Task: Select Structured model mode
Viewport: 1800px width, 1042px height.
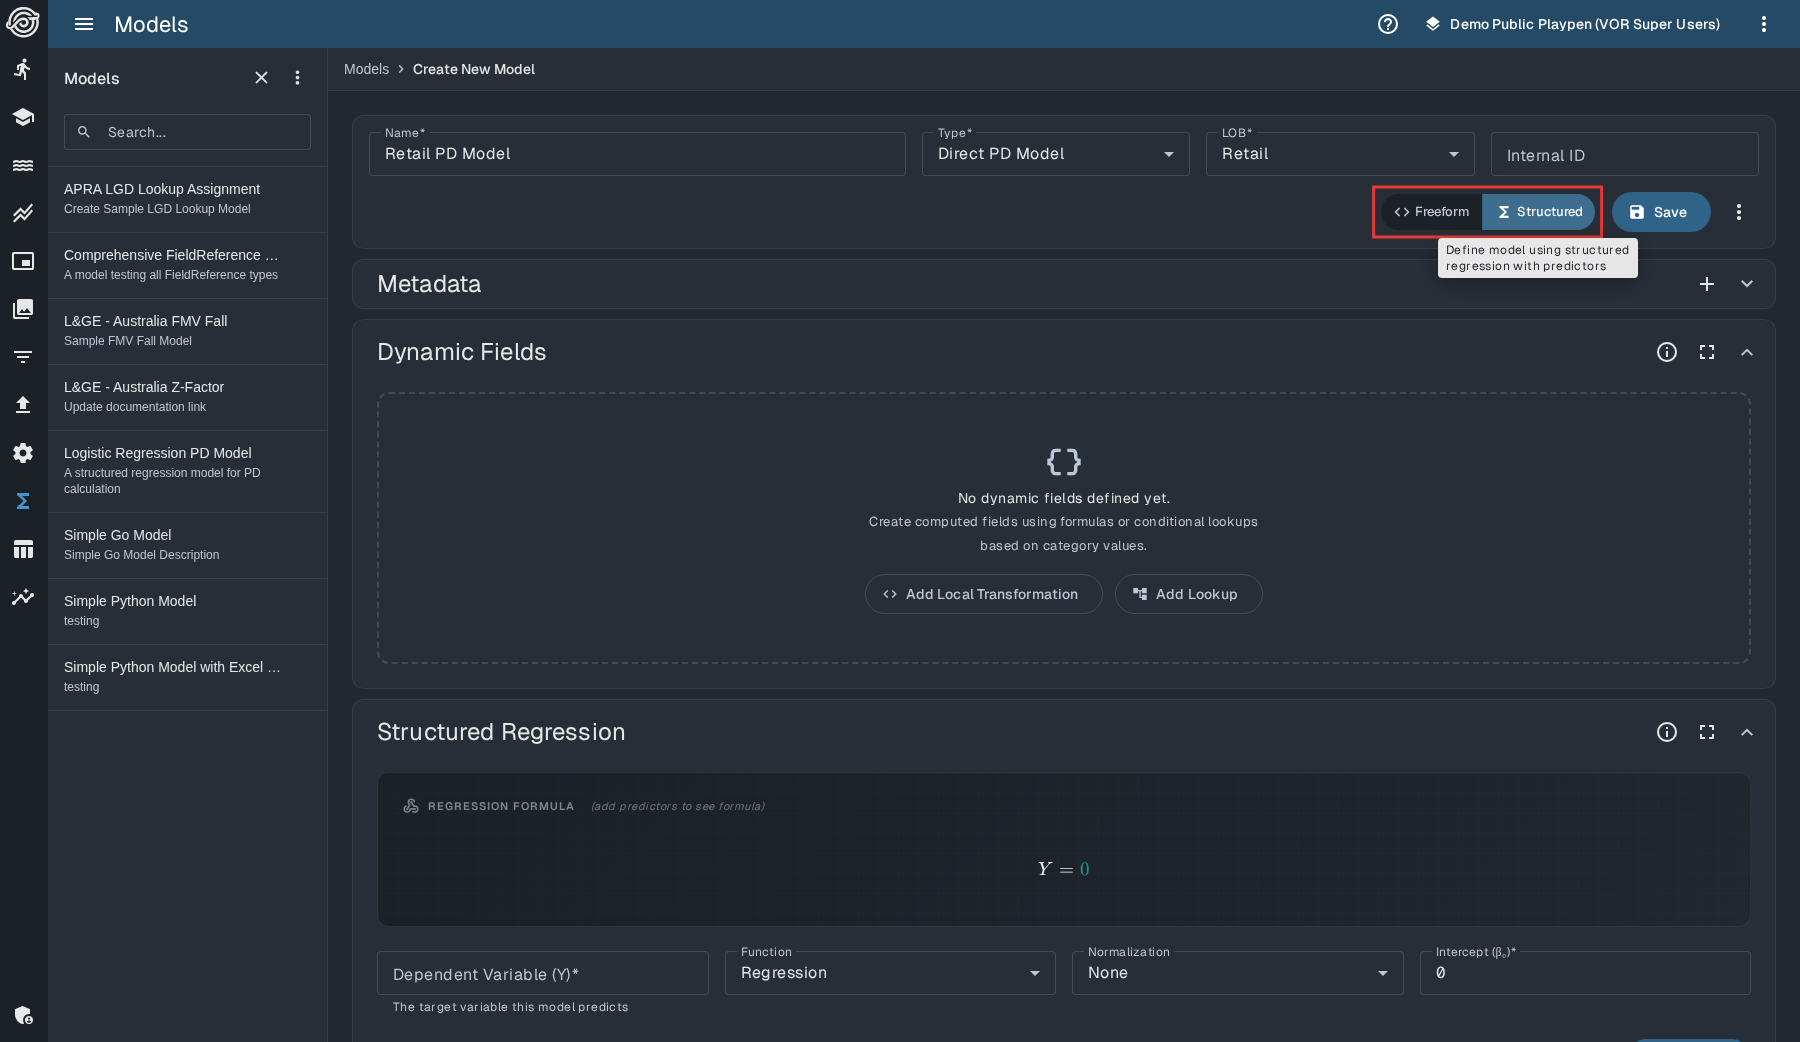Action: coord(1539,212)
